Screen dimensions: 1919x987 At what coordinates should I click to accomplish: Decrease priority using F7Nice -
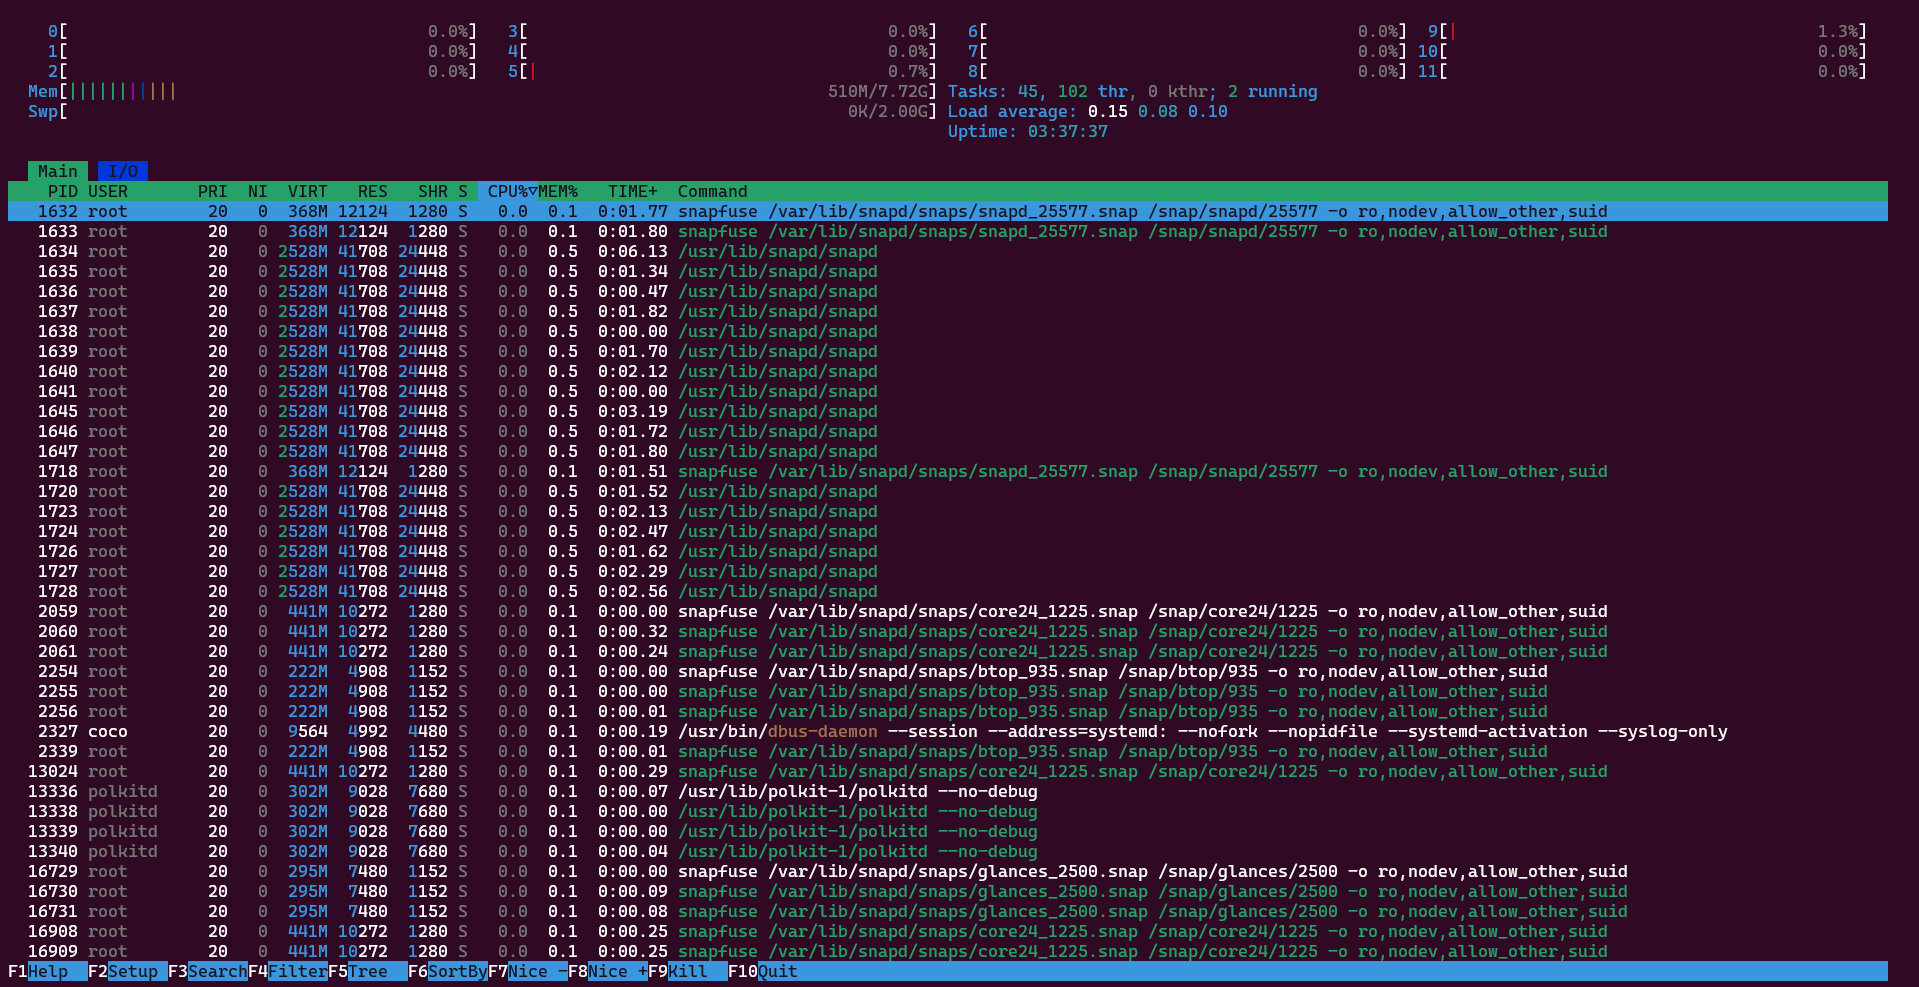point(530,971)
